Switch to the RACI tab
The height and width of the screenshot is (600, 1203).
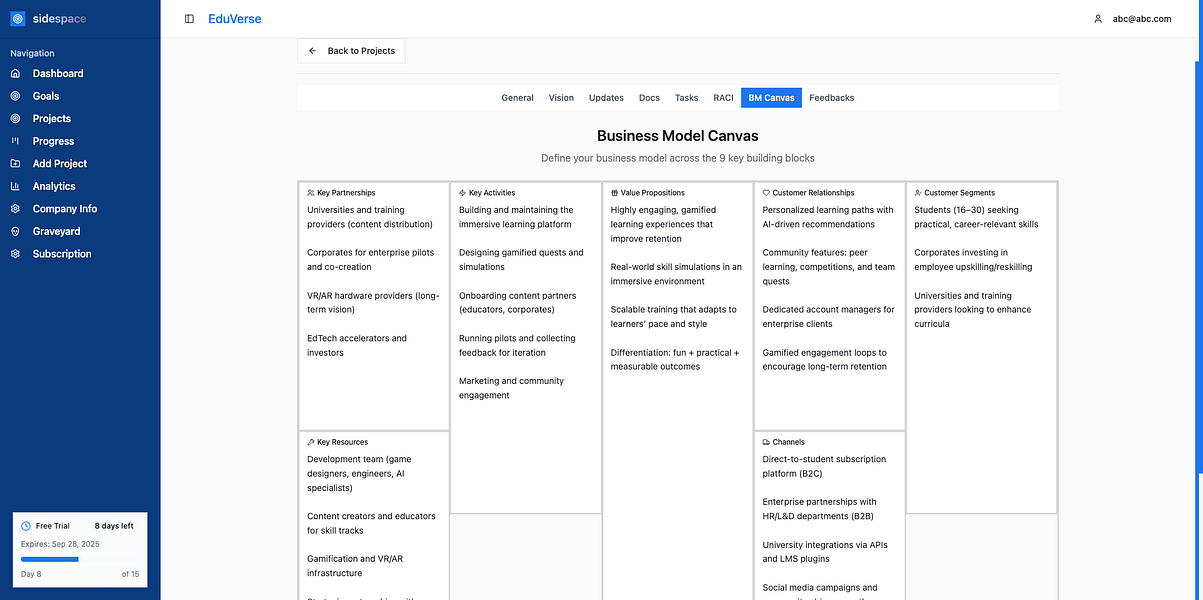pos(723,98)
